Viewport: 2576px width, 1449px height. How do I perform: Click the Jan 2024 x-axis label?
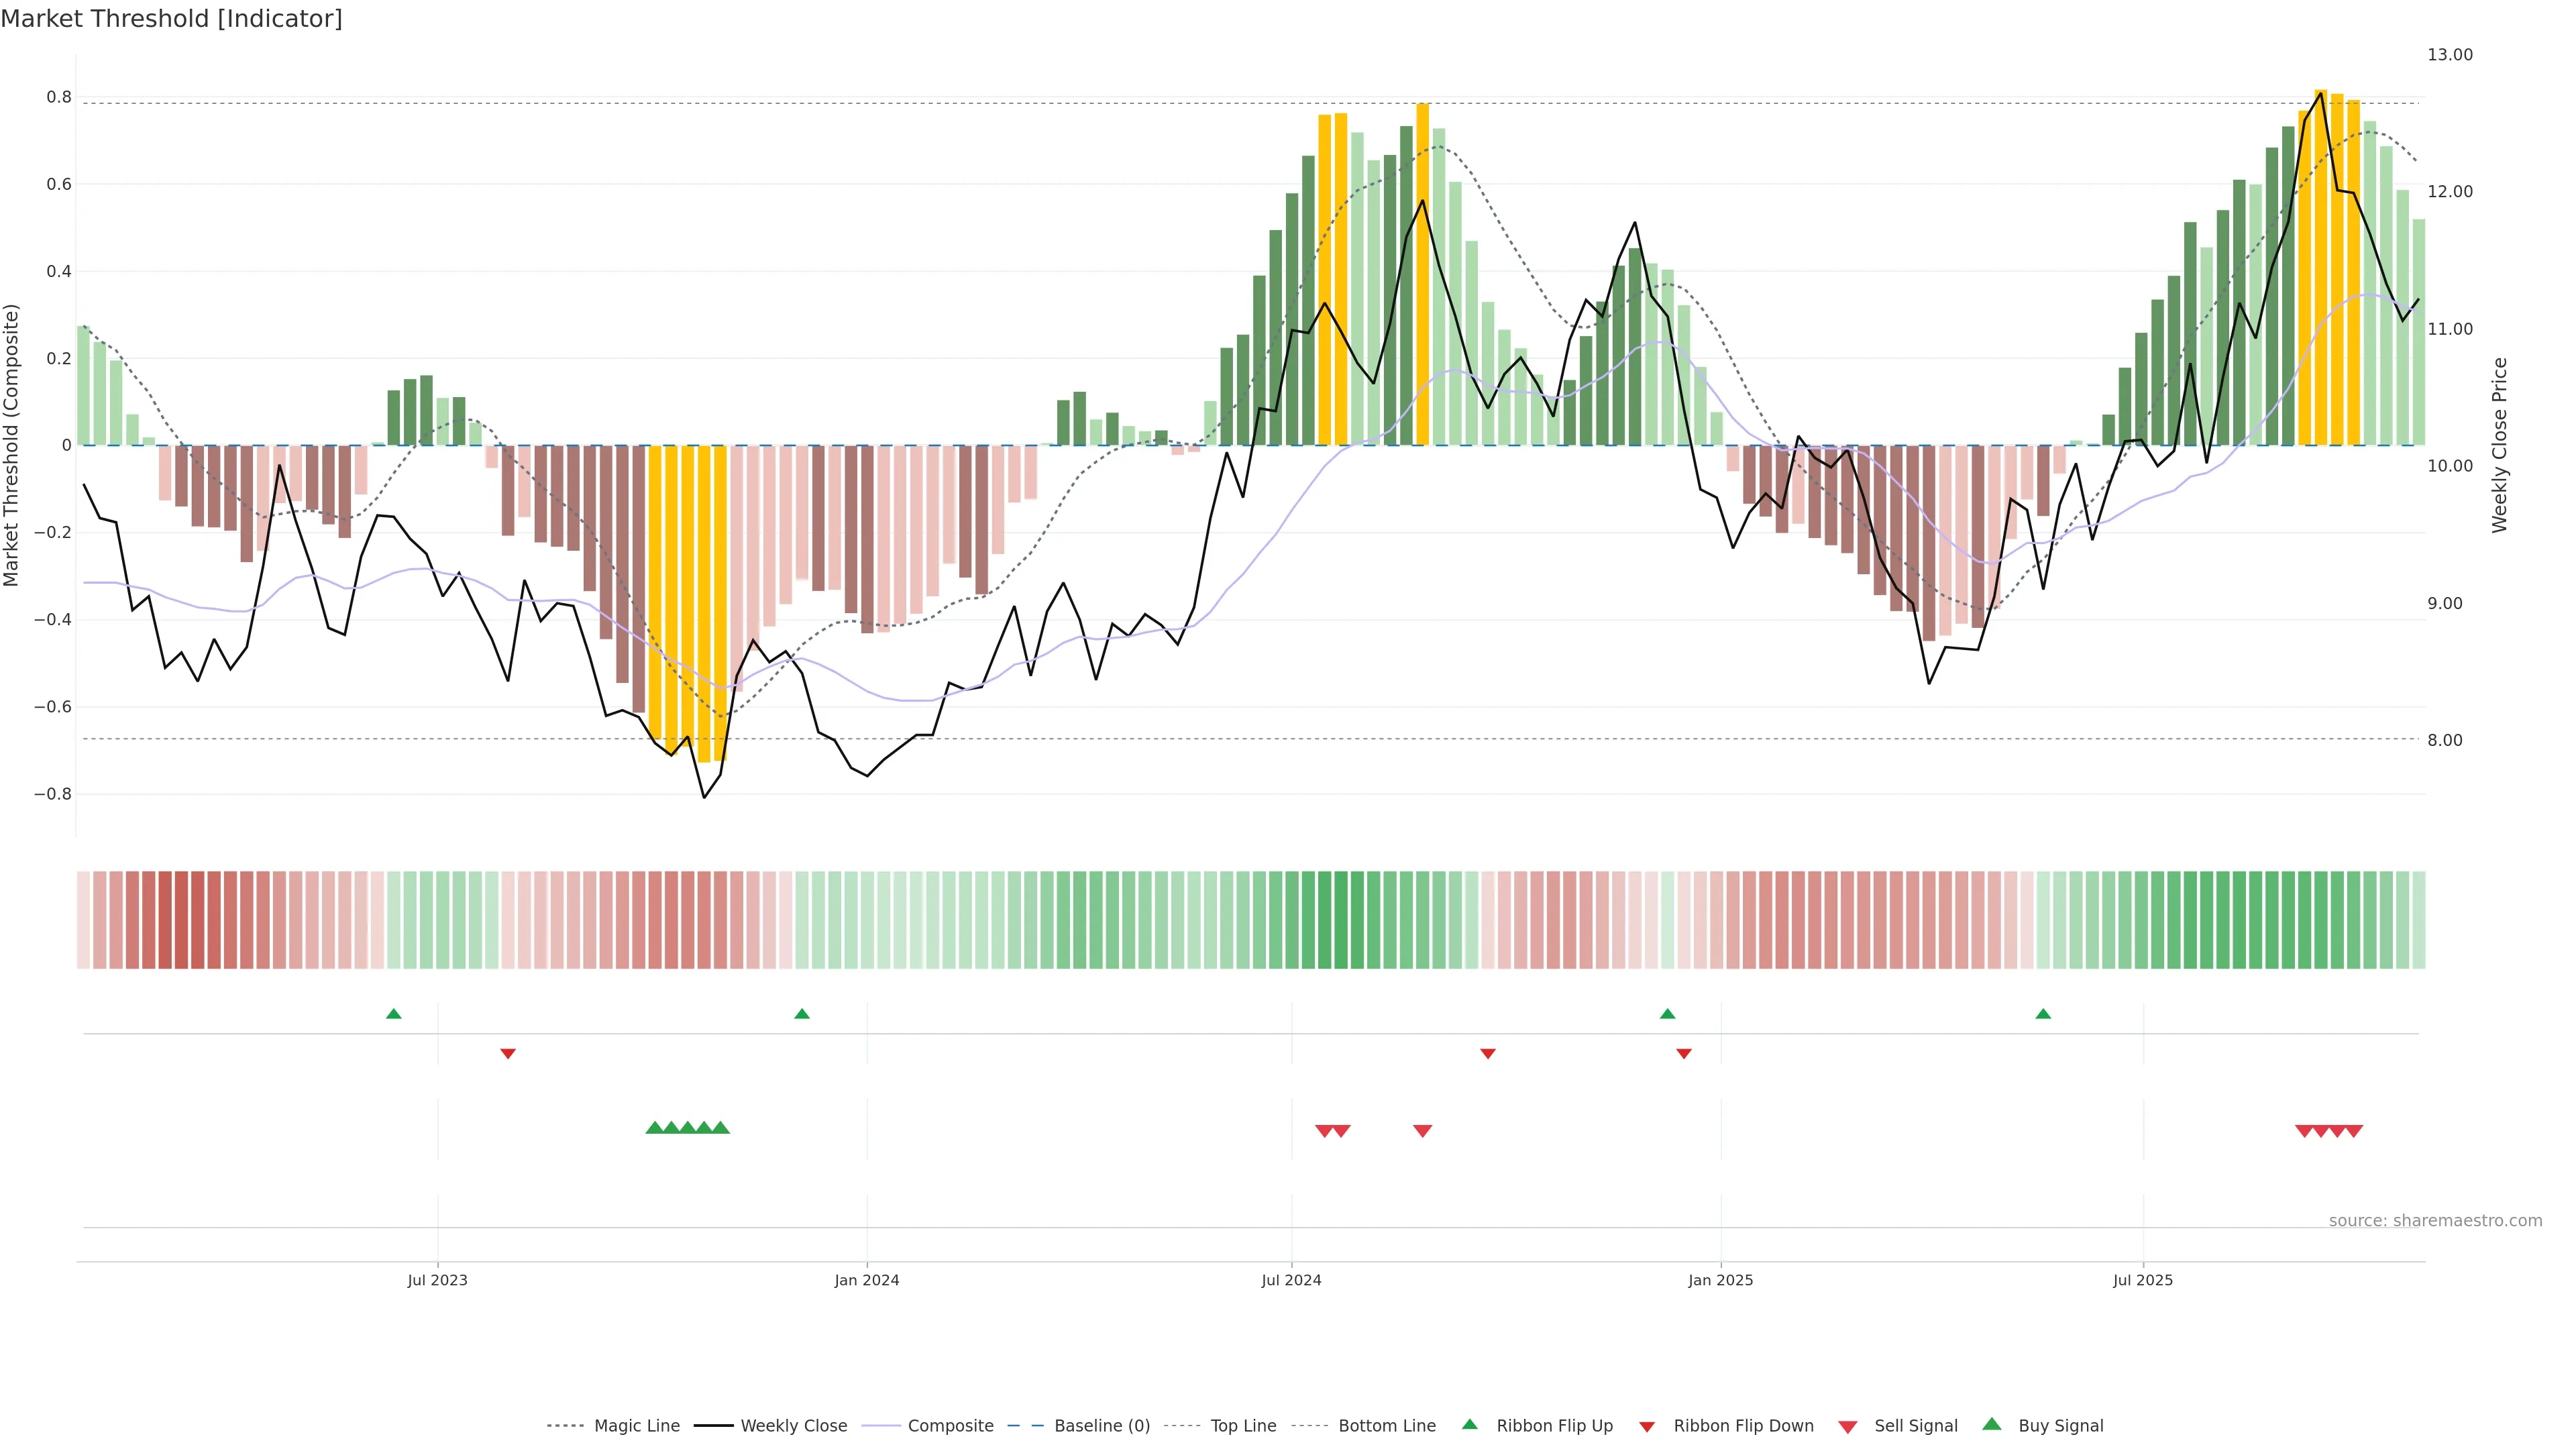[867, 1280]
